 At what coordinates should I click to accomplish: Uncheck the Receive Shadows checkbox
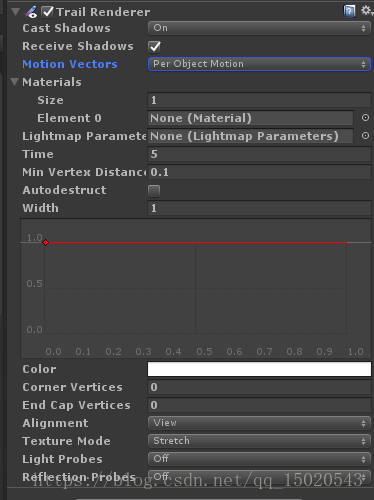154,46
